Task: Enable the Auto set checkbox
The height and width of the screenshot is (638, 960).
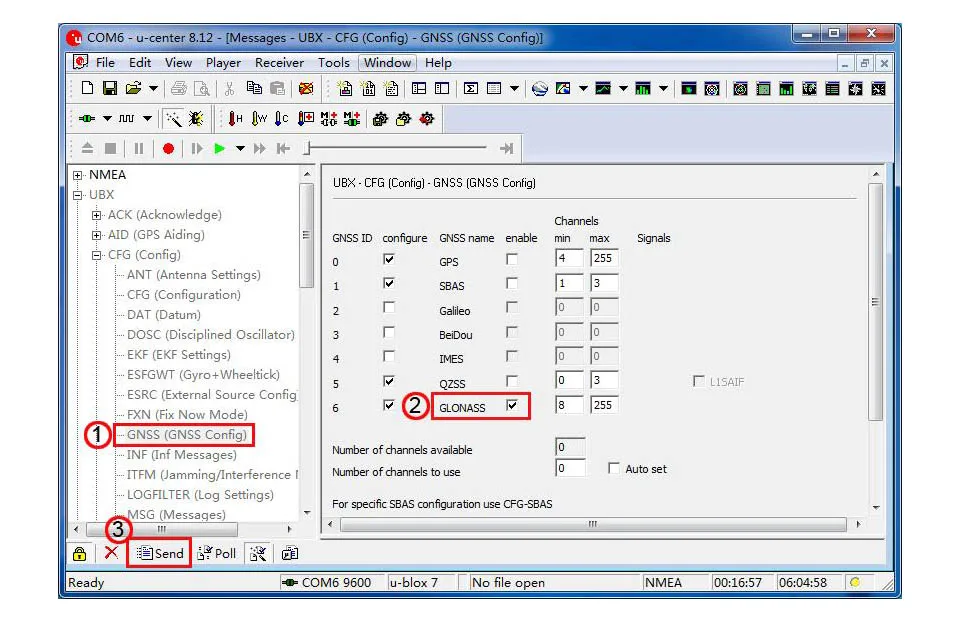Action: 613,468
